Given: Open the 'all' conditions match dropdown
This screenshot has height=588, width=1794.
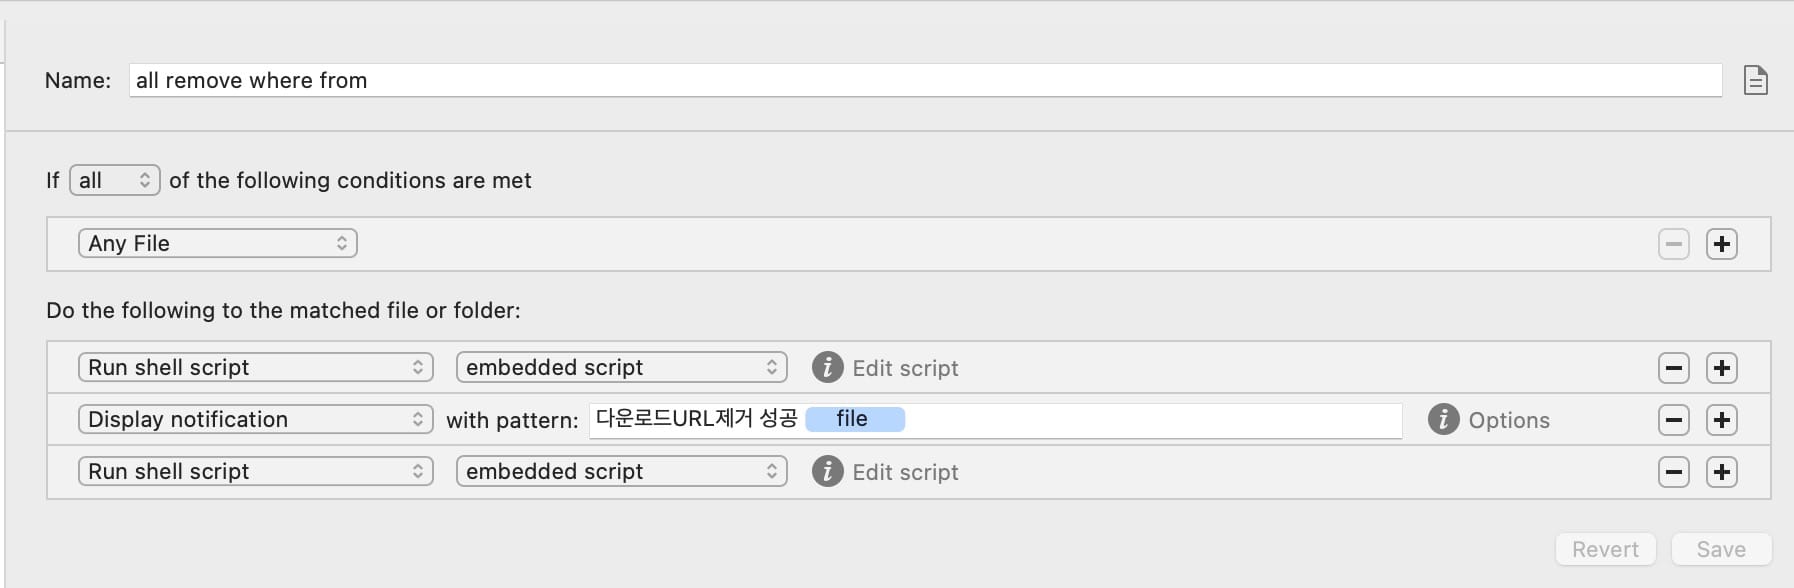Looking at the screenshot, I should (115, 180).
